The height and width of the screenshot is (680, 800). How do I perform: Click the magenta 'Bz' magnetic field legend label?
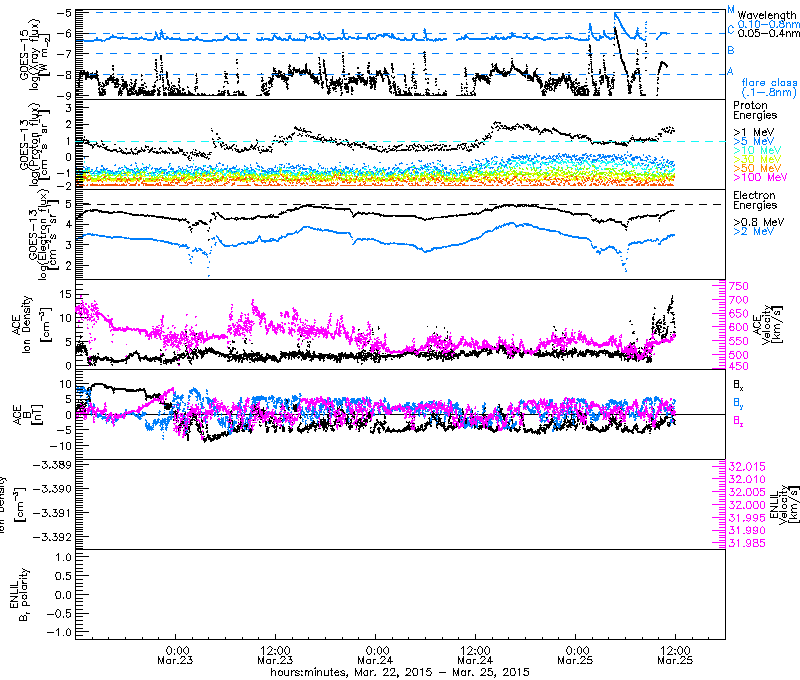pos(738,421)
